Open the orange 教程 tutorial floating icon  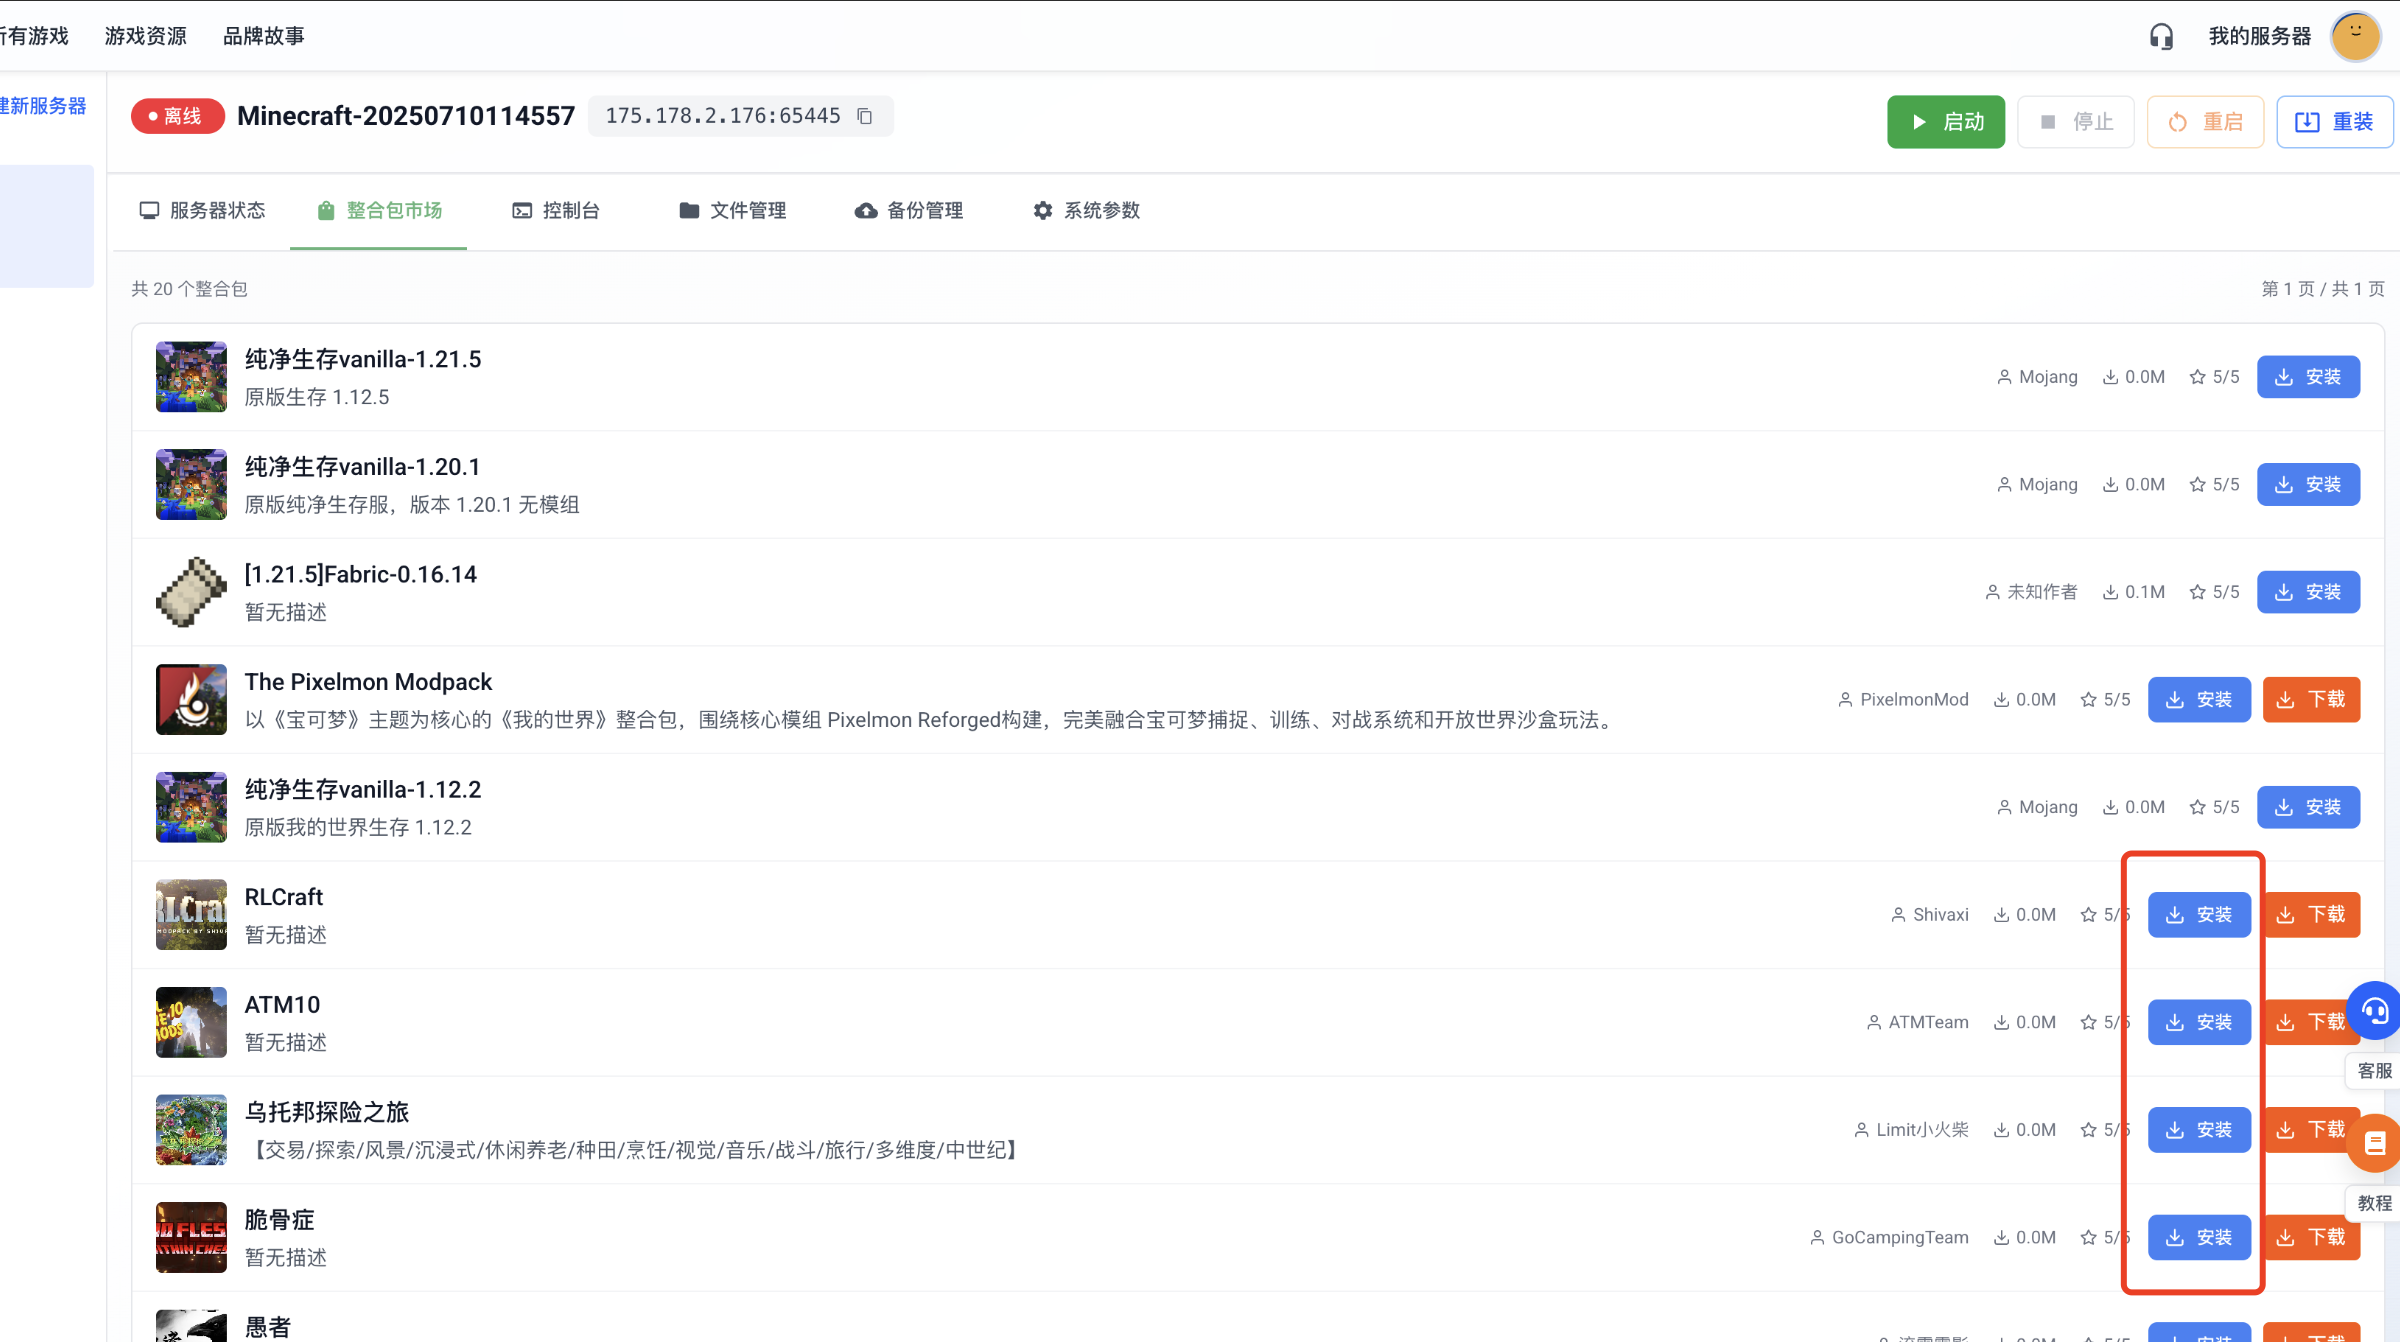(x=2376, y=1143)
